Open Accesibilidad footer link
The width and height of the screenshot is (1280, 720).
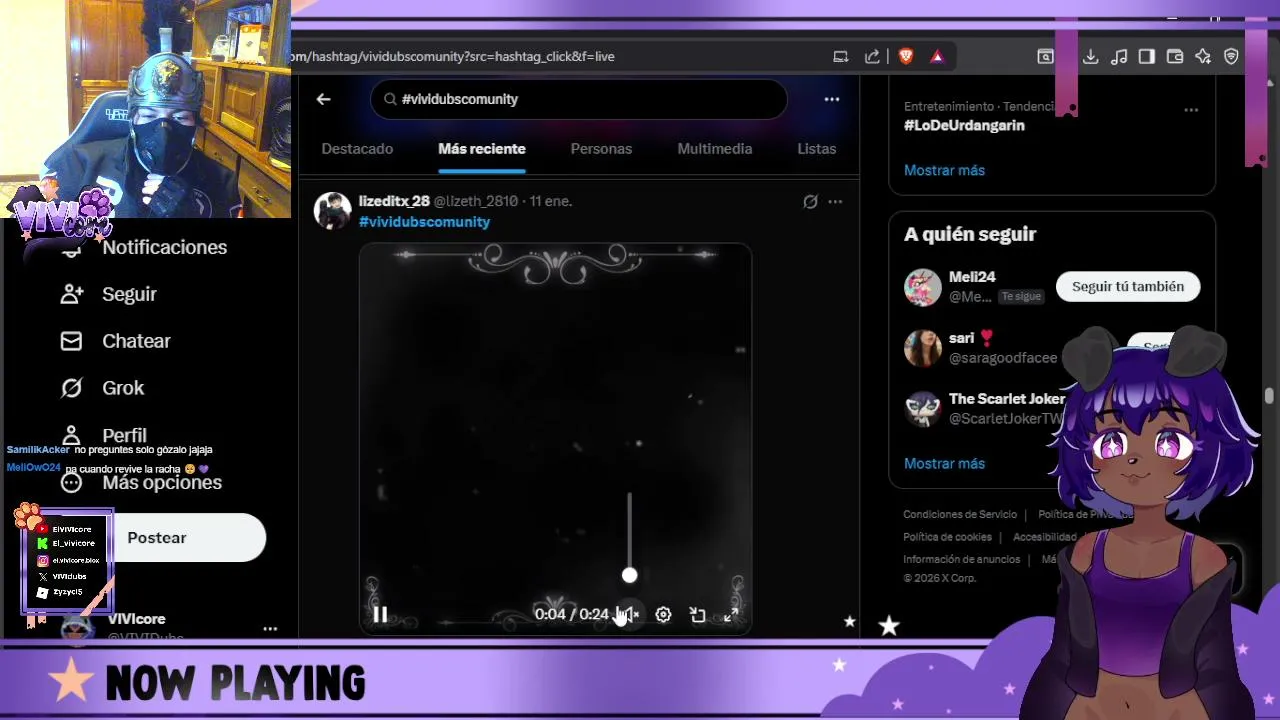tap(1045, 537)
